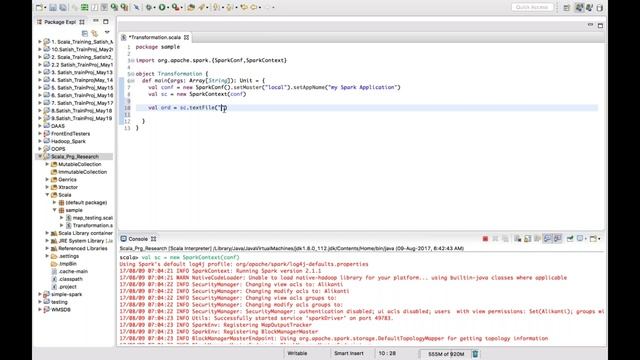This screenshot has height=360, width=640.
Task: Click the val ord = sc.textFile line
Action: [x=187, y=108]
